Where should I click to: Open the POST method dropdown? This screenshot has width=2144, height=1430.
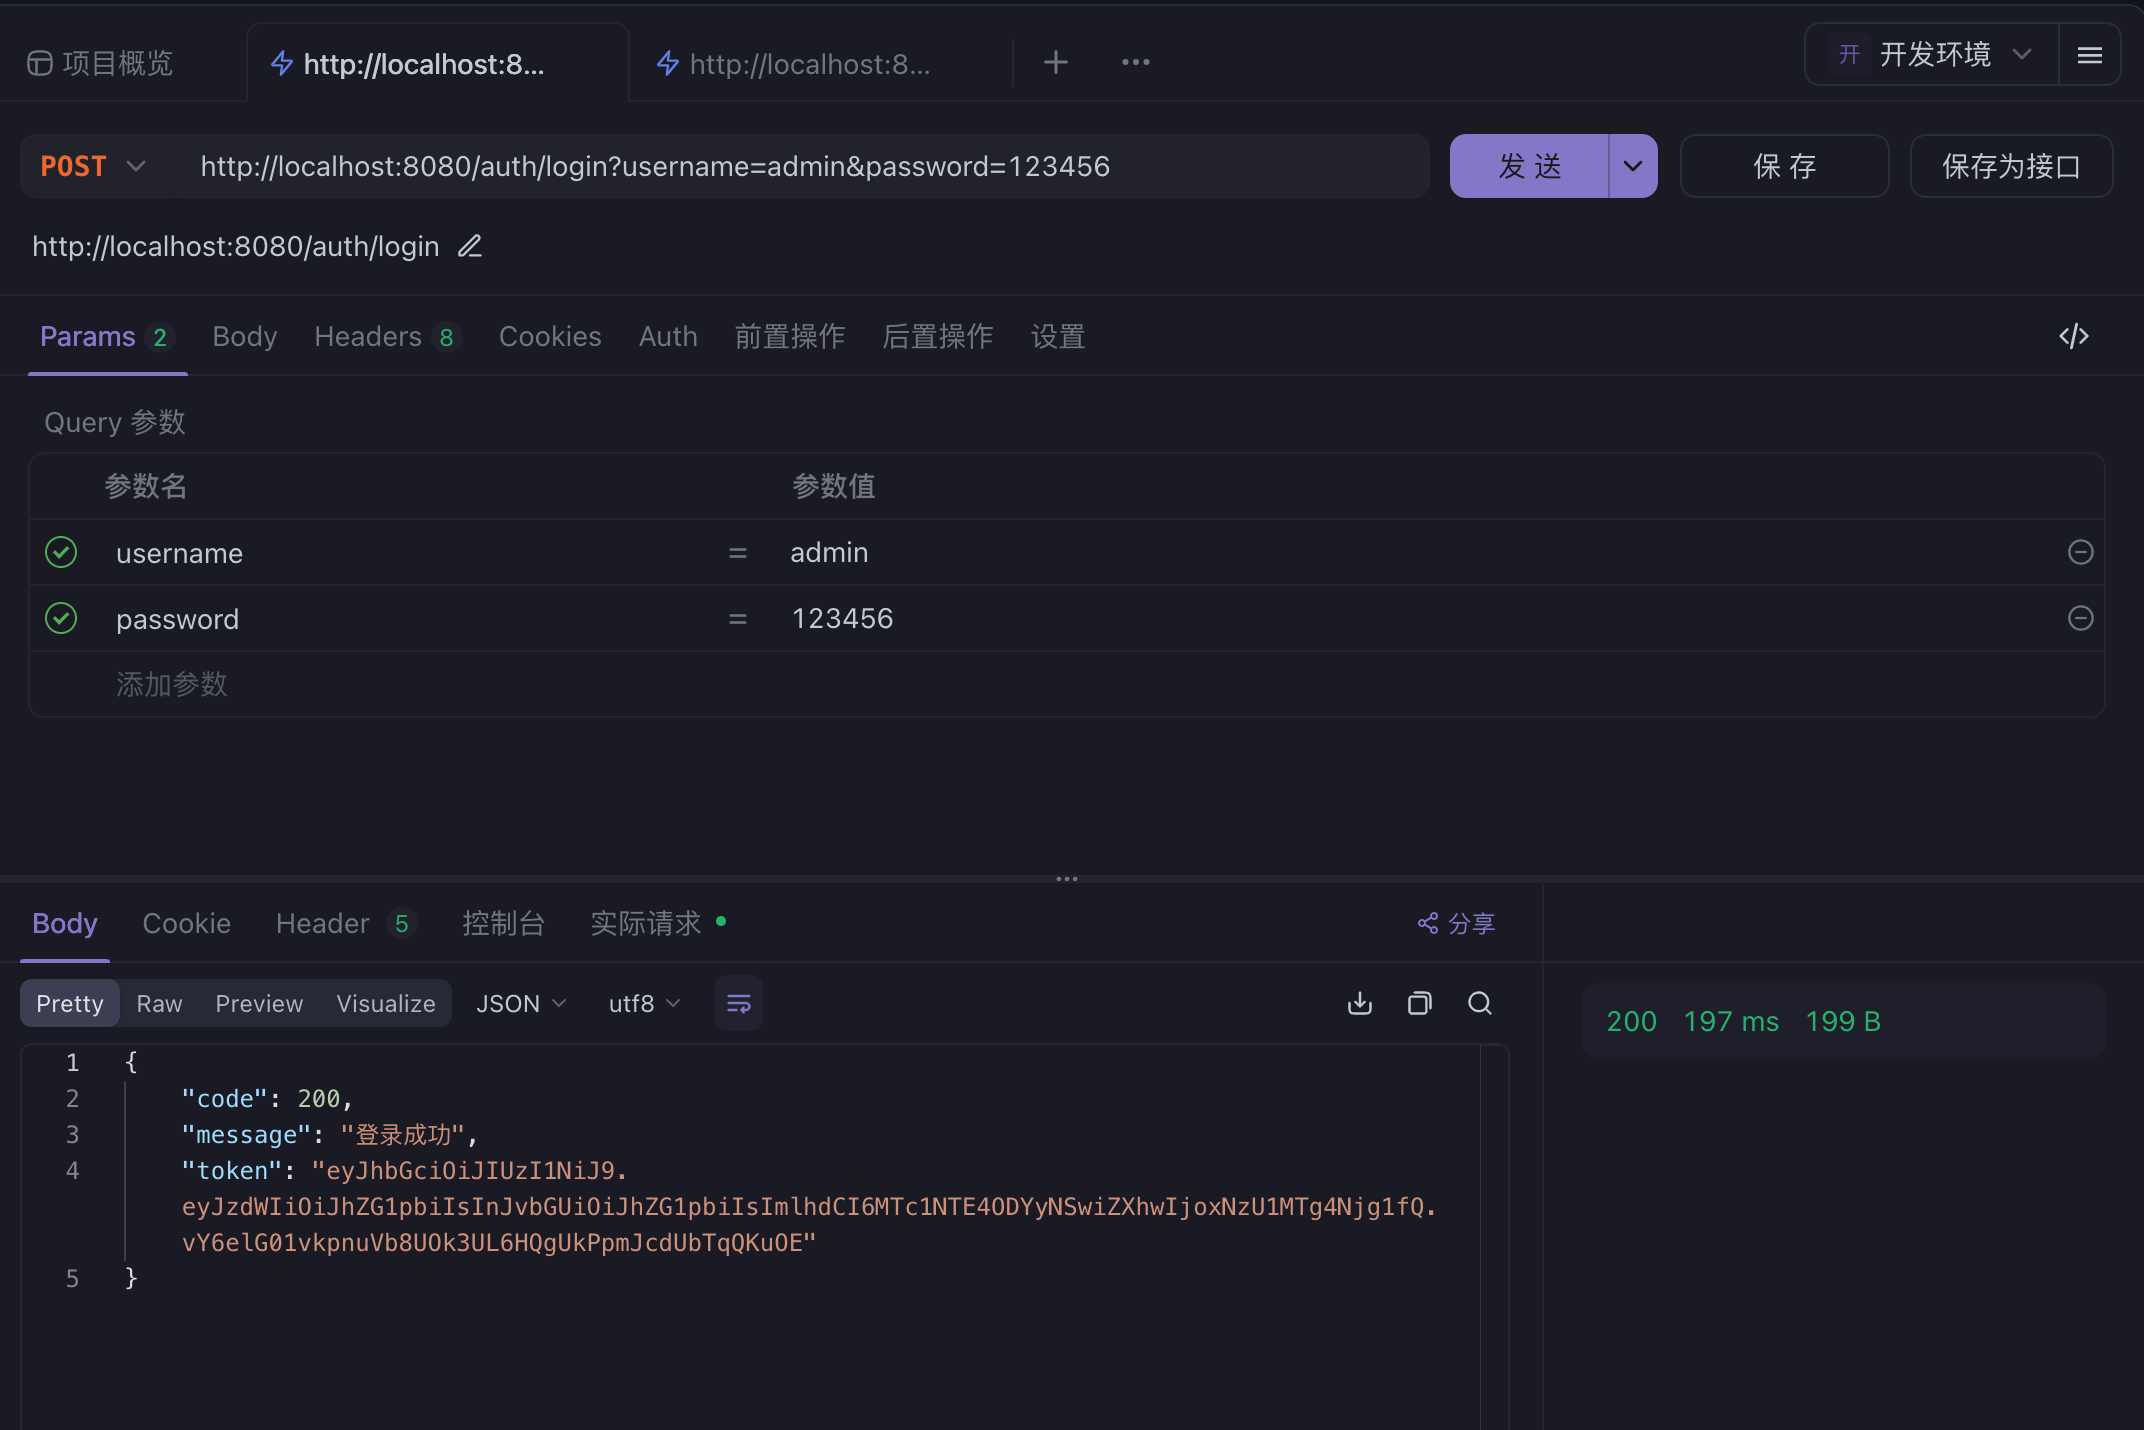tap(95, 166)
